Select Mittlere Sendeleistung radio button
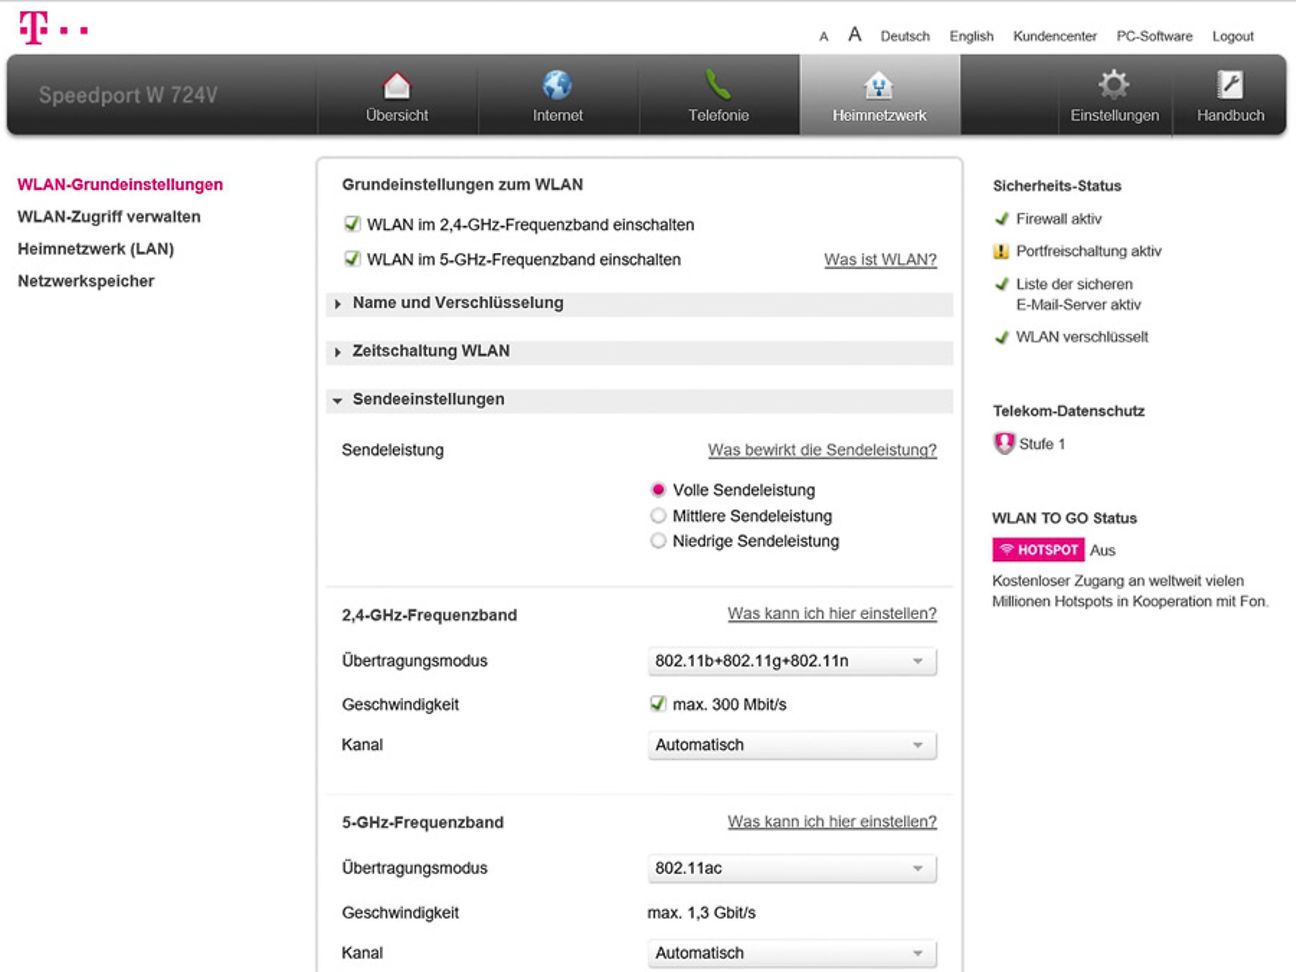Screen dimensions: 1296x972 tap(658, 516)
